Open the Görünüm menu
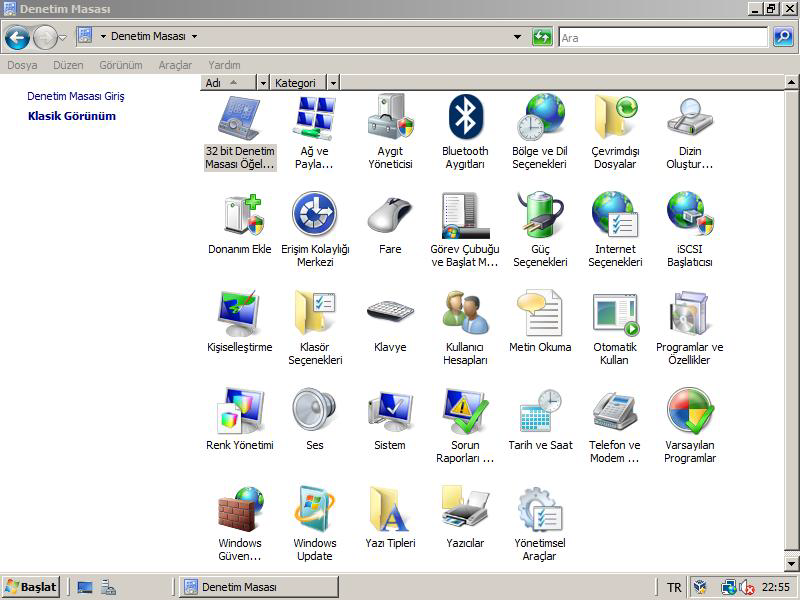Screen dimensions: 800x600 tap(120, 65)
